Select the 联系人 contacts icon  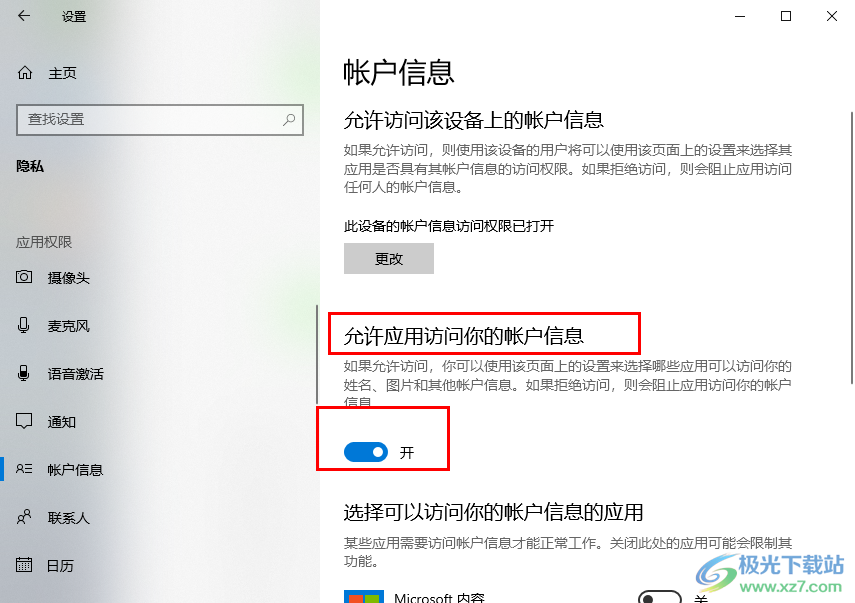point(24,517)
